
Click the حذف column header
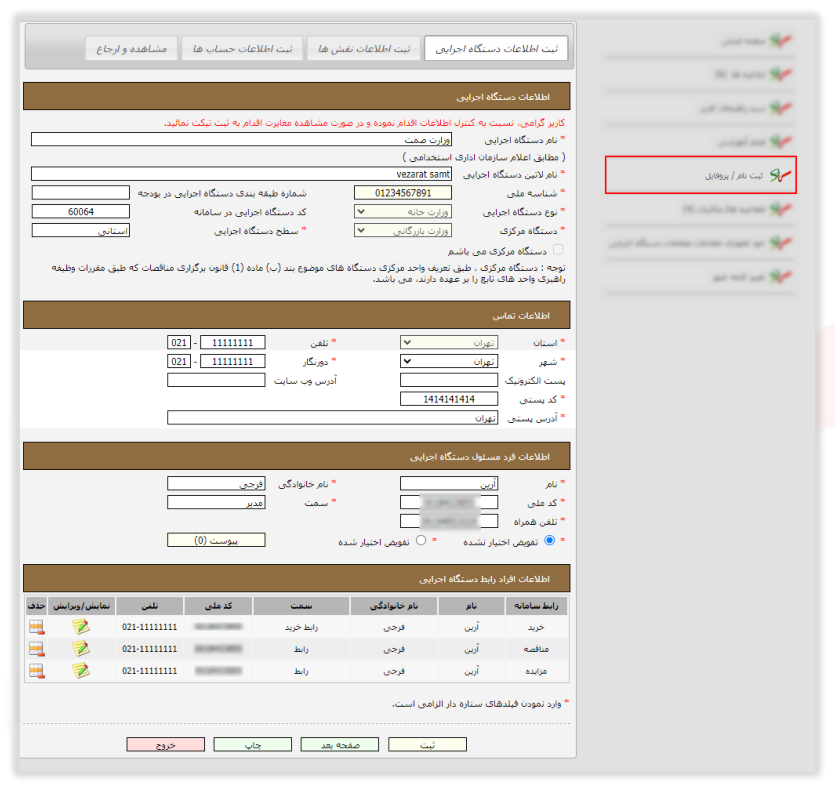click(36, 606)
